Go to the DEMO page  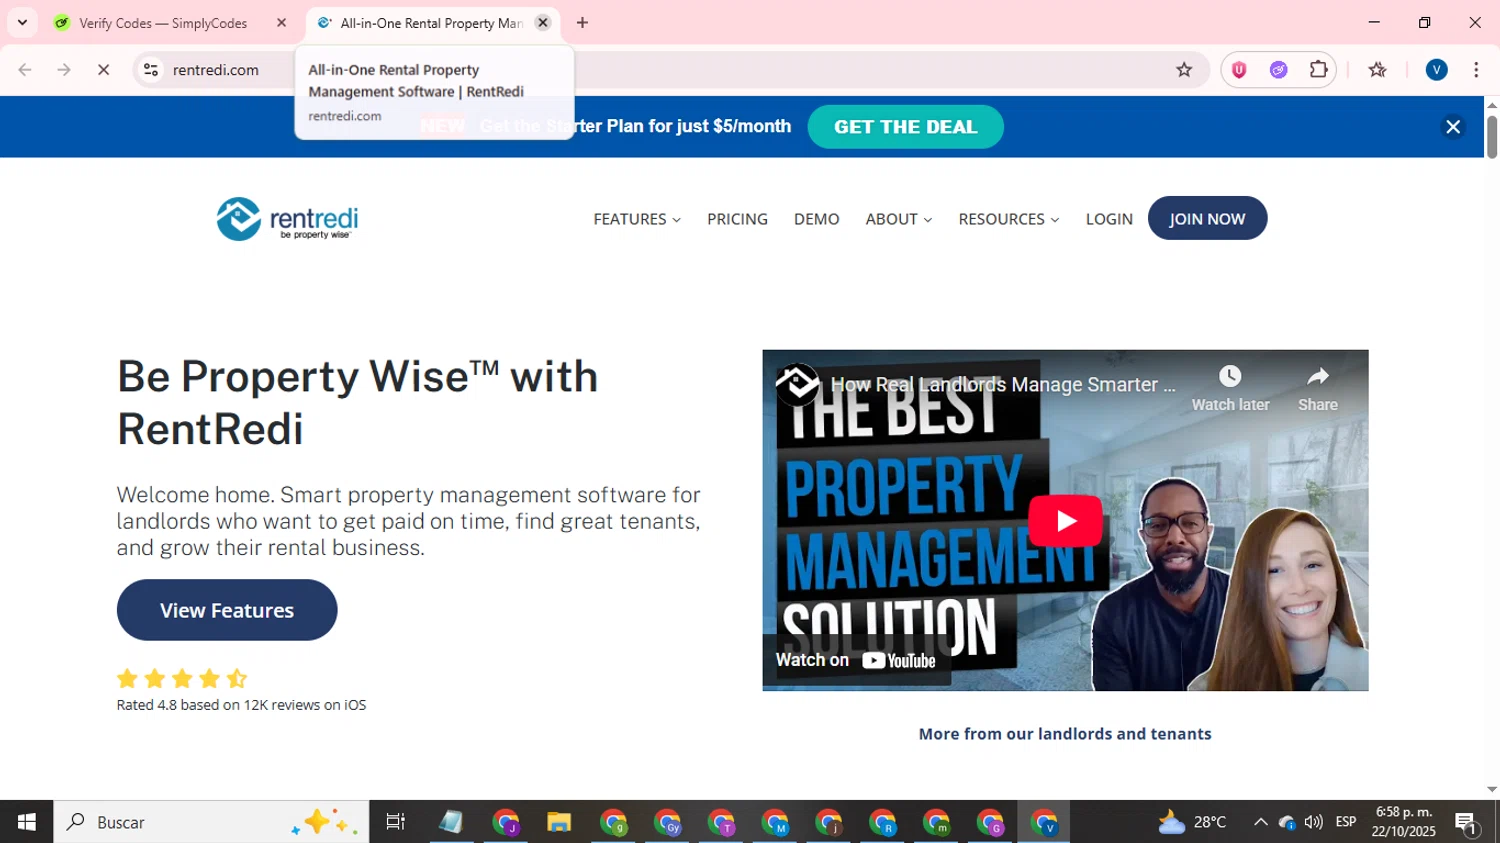coord(816,219)
